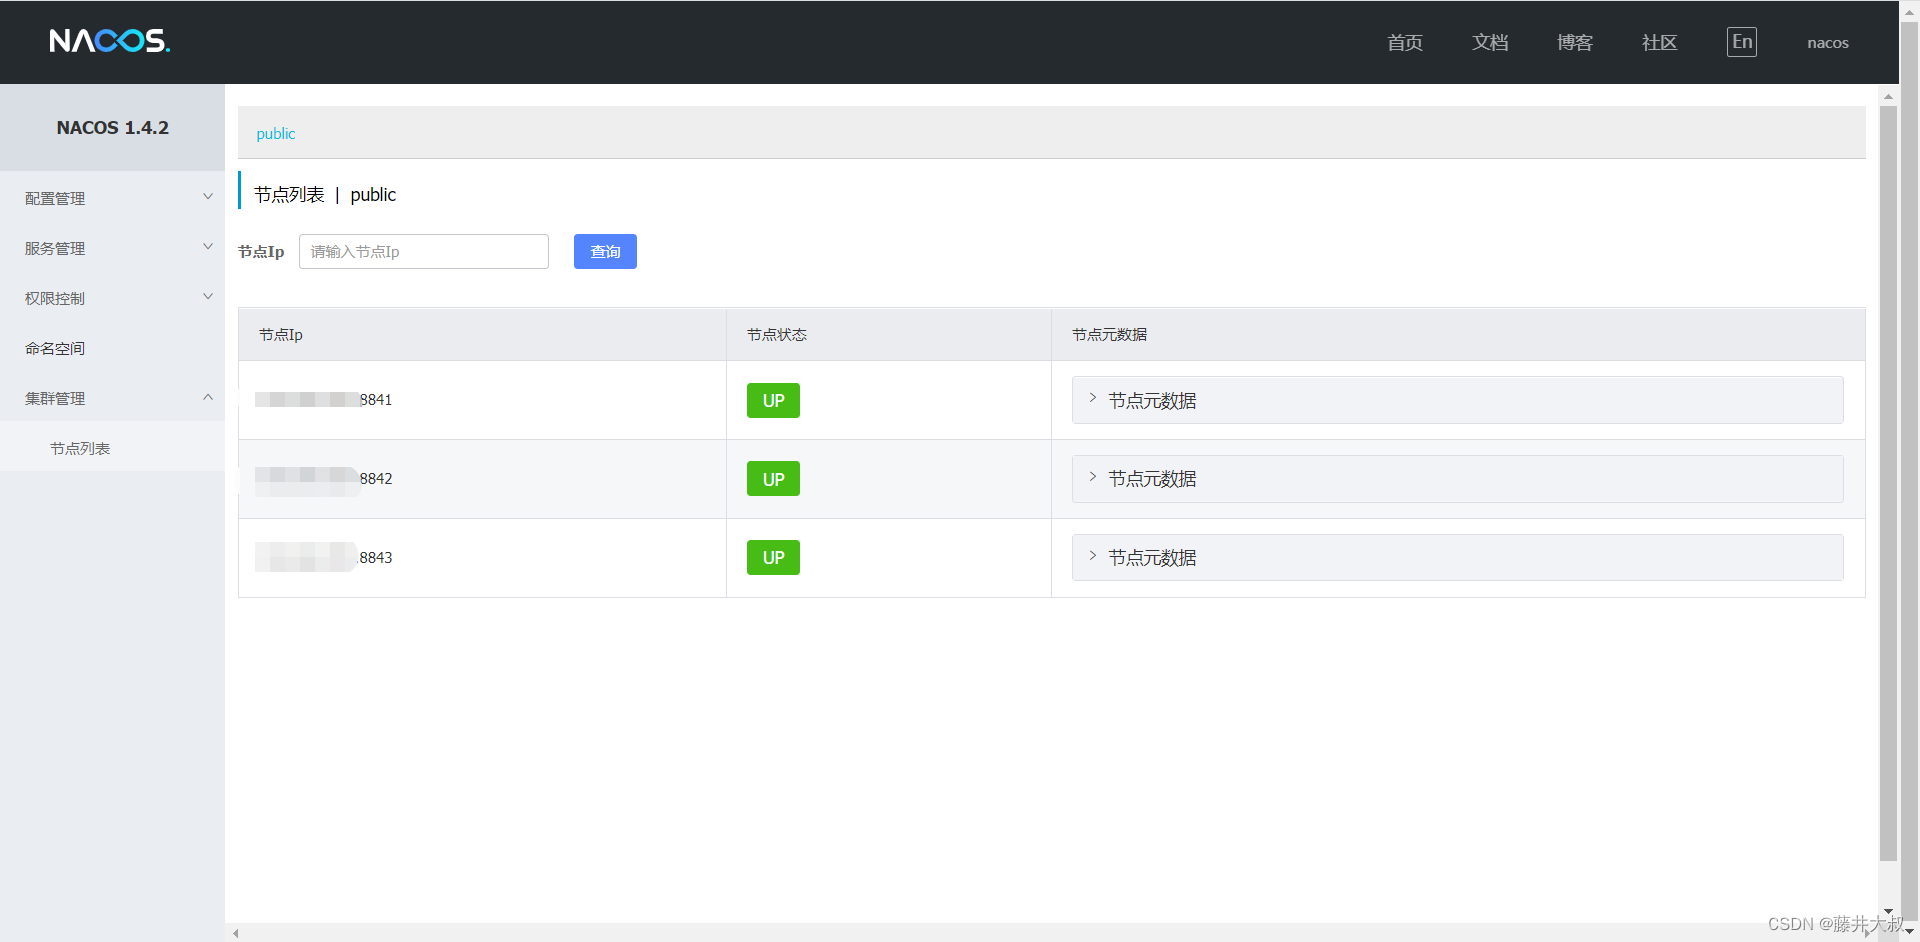
Task: Open the 文档 header link
Action: tap(1489, 42)
